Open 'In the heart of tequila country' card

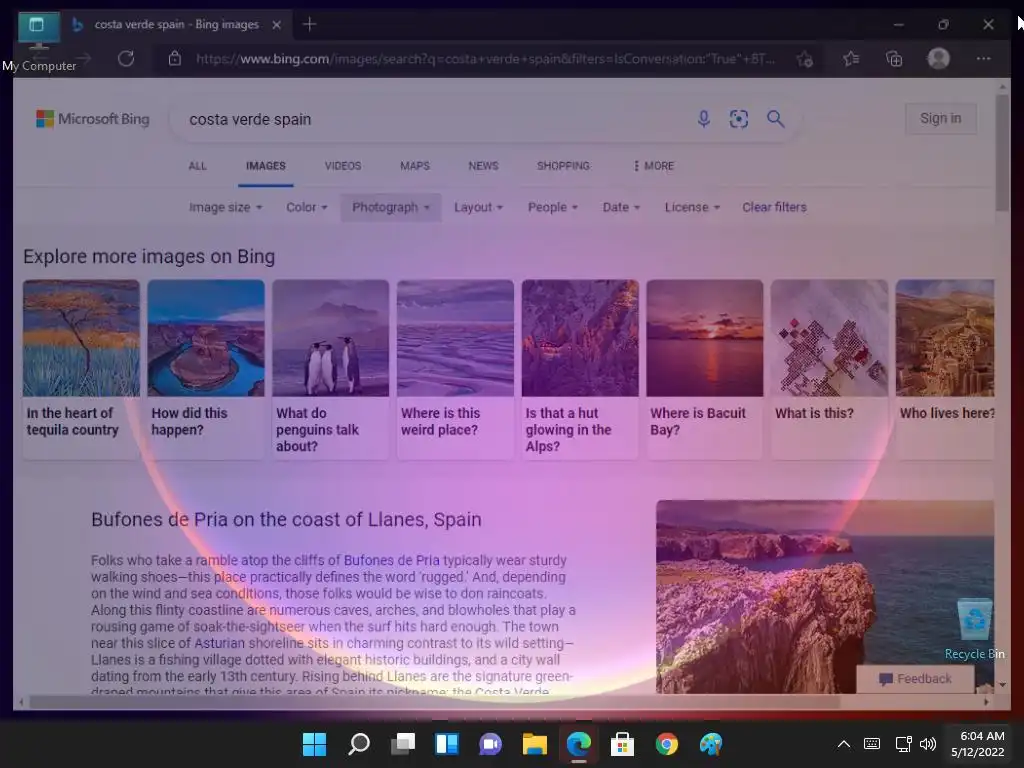81,369
